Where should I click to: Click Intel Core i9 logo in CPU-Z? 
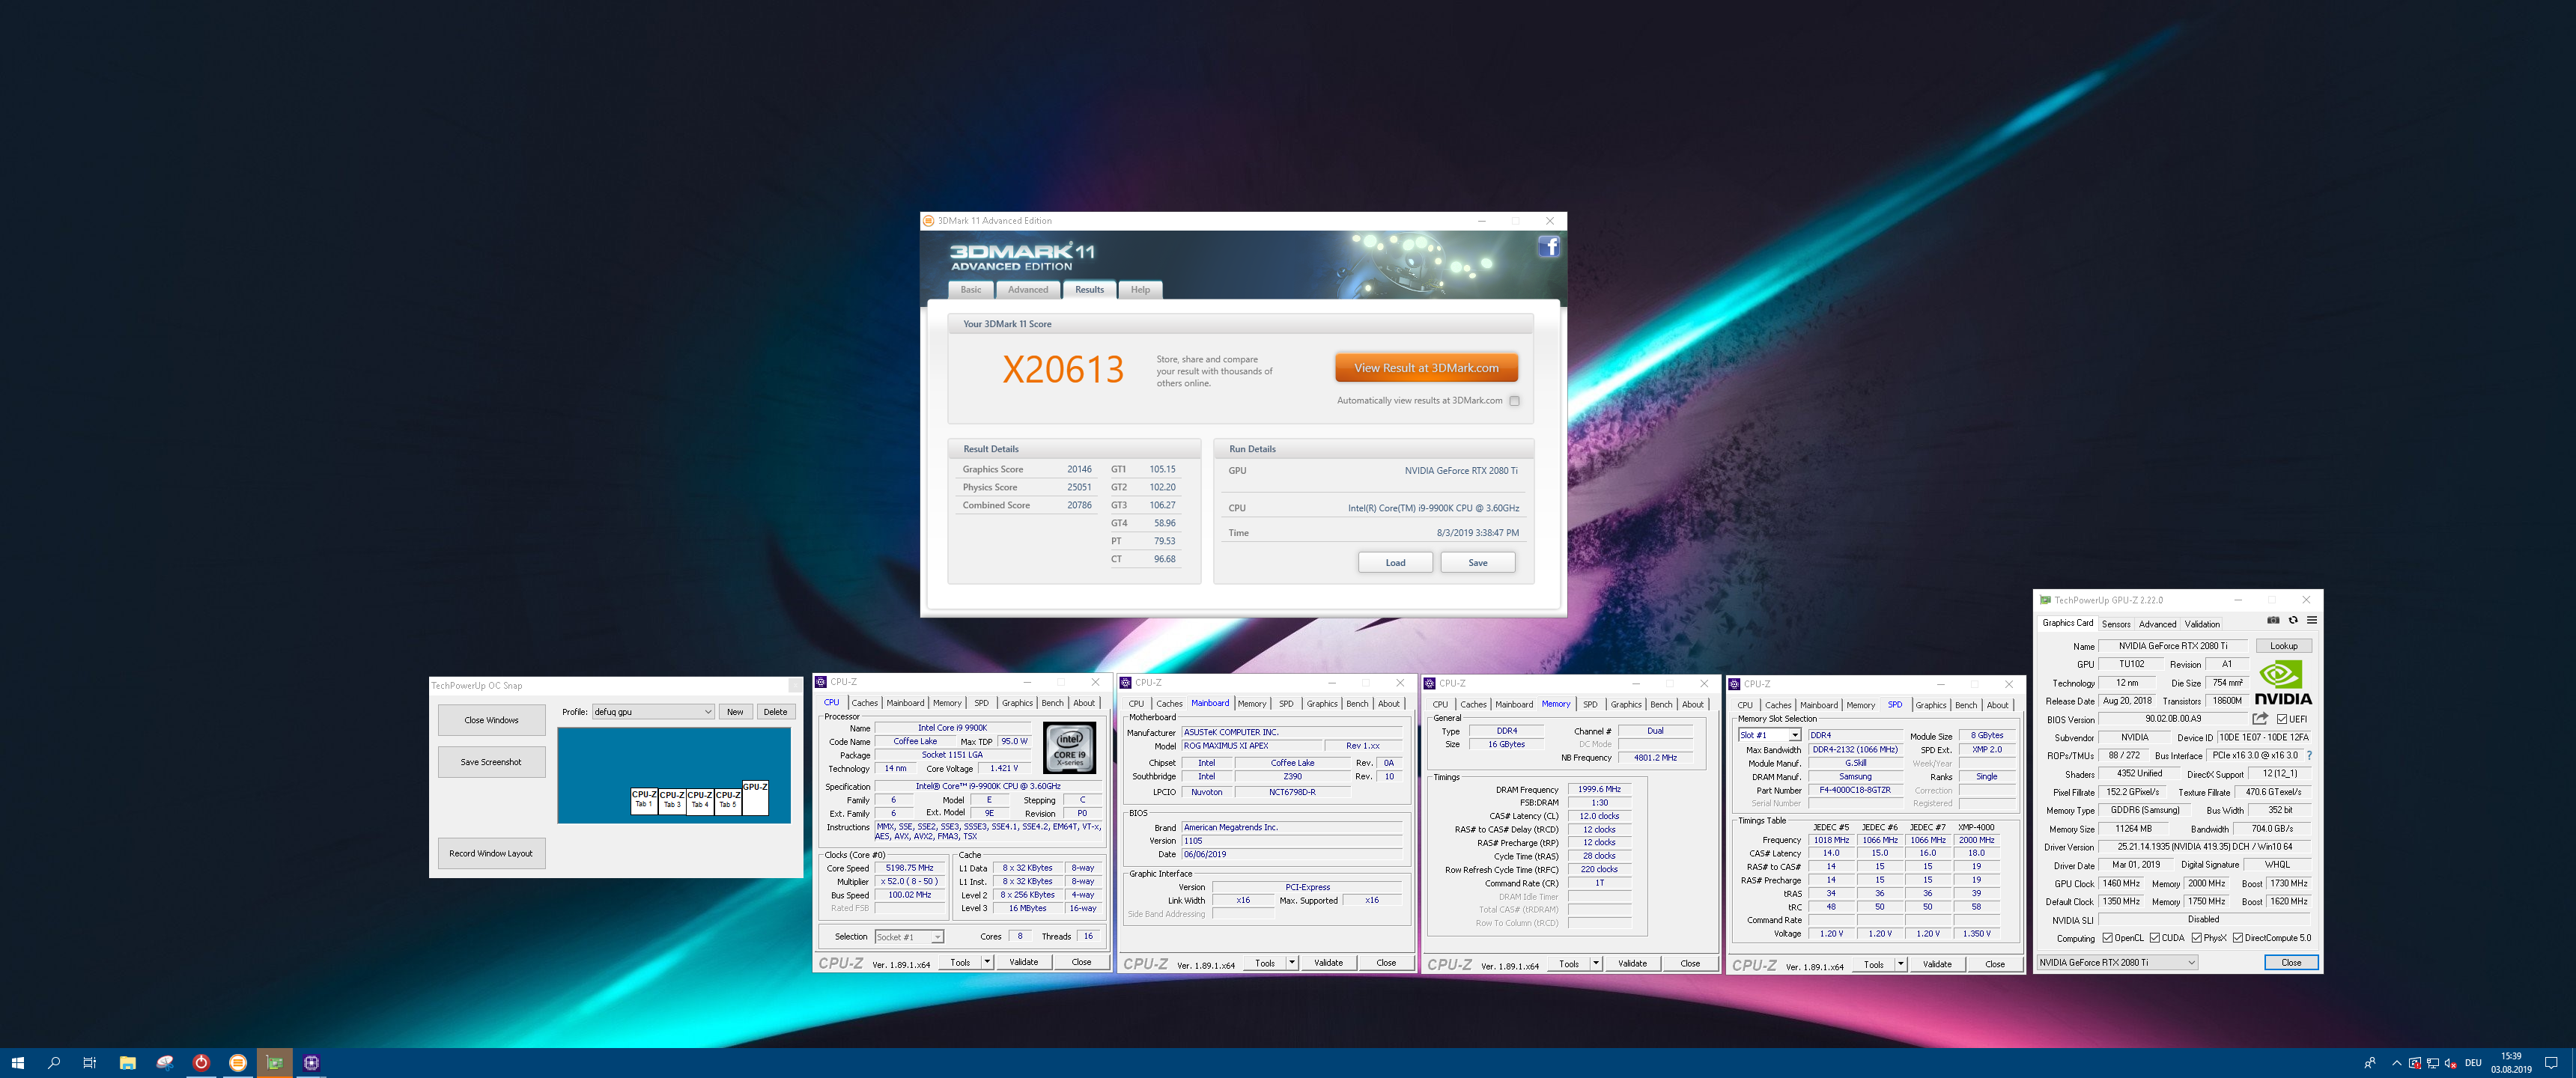pos(1069,748)
